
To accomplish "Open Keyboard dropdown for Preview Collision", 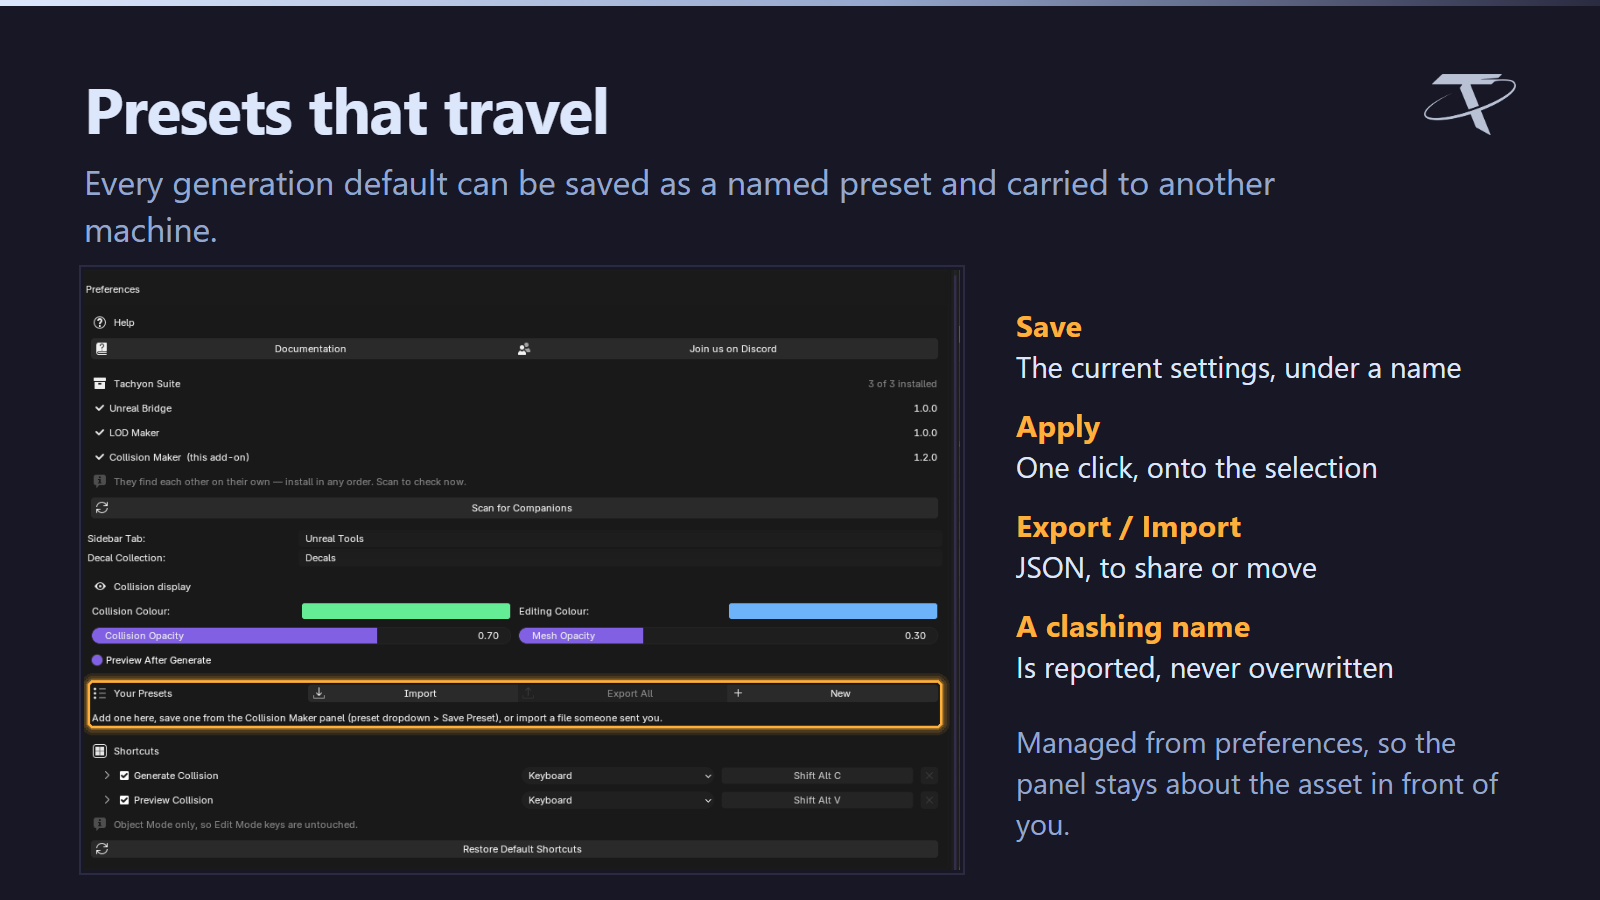I will (619, 800).
